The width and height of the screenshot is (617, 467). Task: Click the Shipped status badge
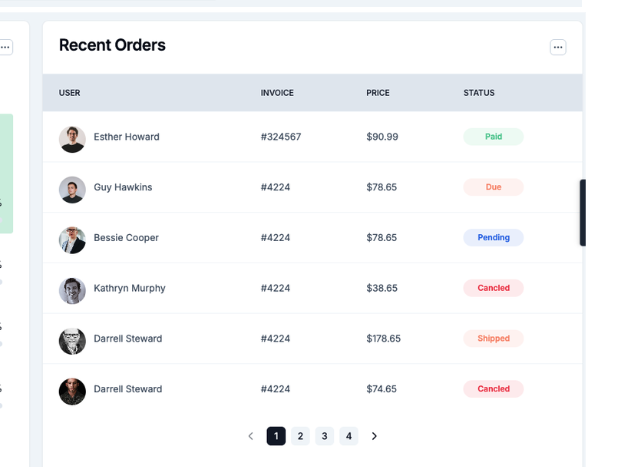click(x=493, y=339)
